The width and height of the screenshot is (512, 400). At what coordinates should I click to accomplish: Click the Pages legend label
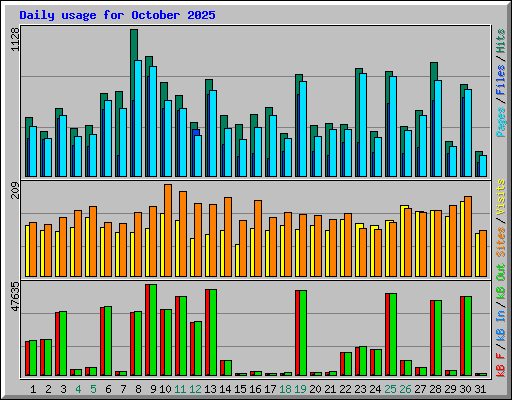pos(501,122)
